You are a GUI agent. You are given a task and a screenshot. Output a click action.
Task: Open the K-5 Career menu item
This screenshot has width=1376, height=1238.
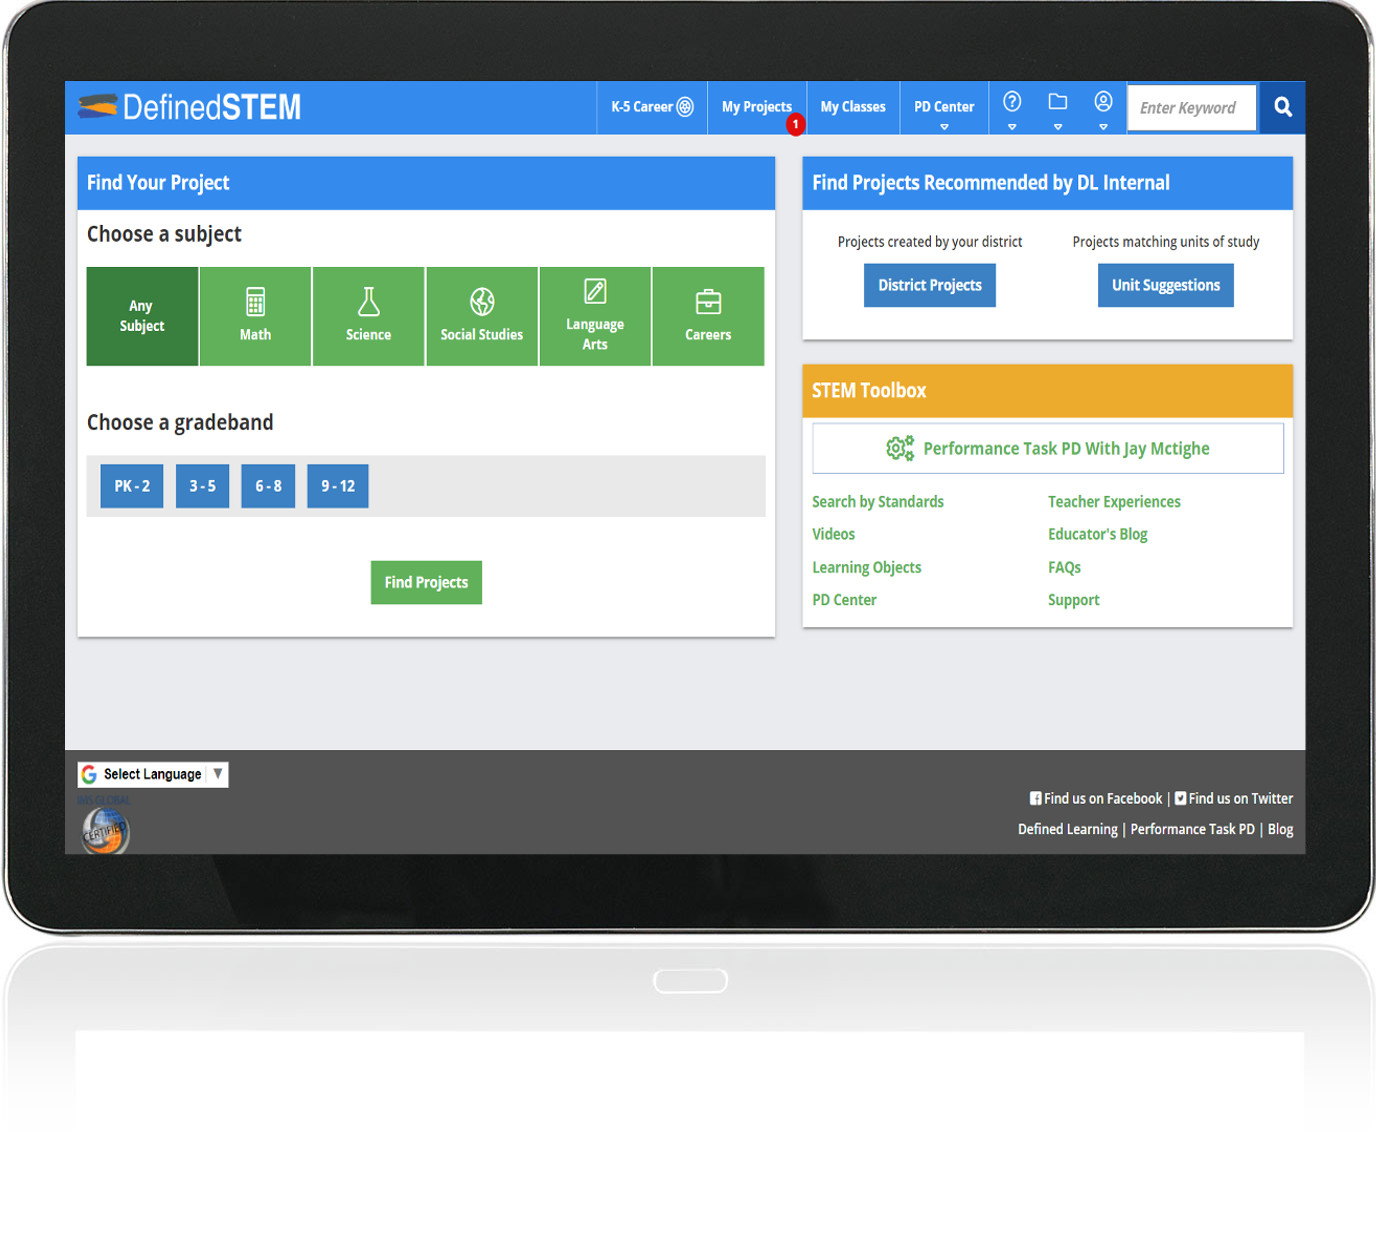pos(652,107)
